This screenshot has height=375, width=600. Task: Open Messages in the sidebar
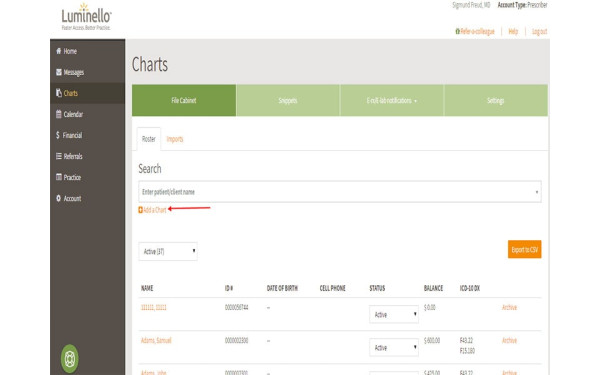click(x=87, y=72)
